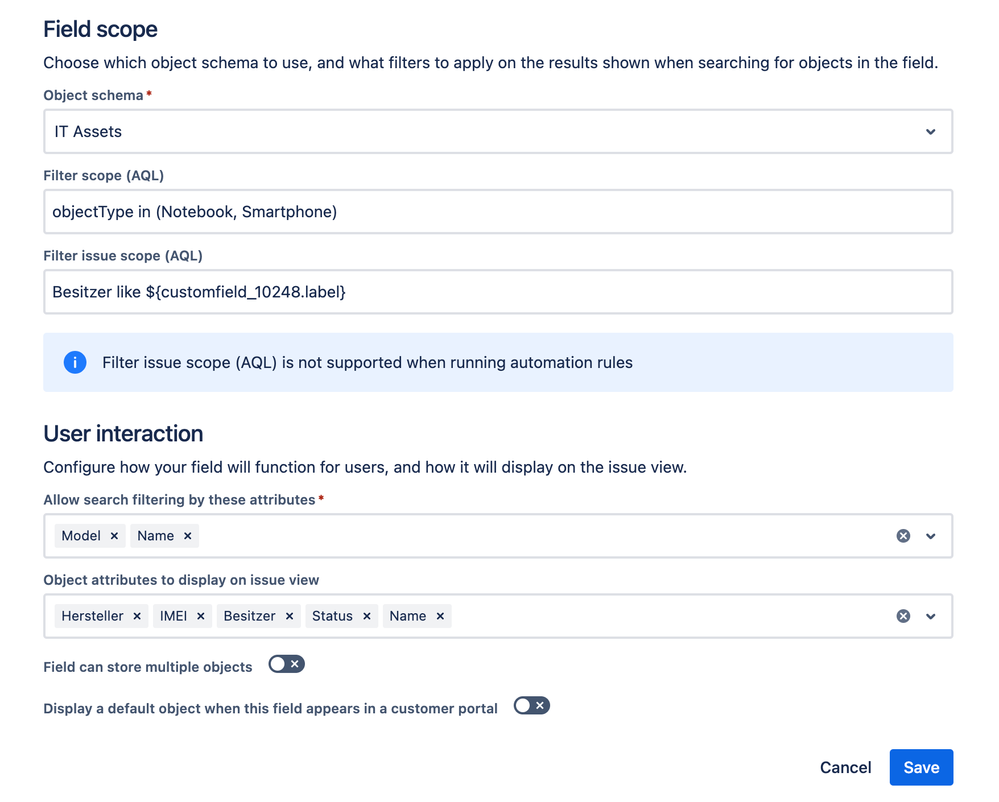Remove the Hersteller display attribute
The image size is (999, 802).
(x=137, y=616)
